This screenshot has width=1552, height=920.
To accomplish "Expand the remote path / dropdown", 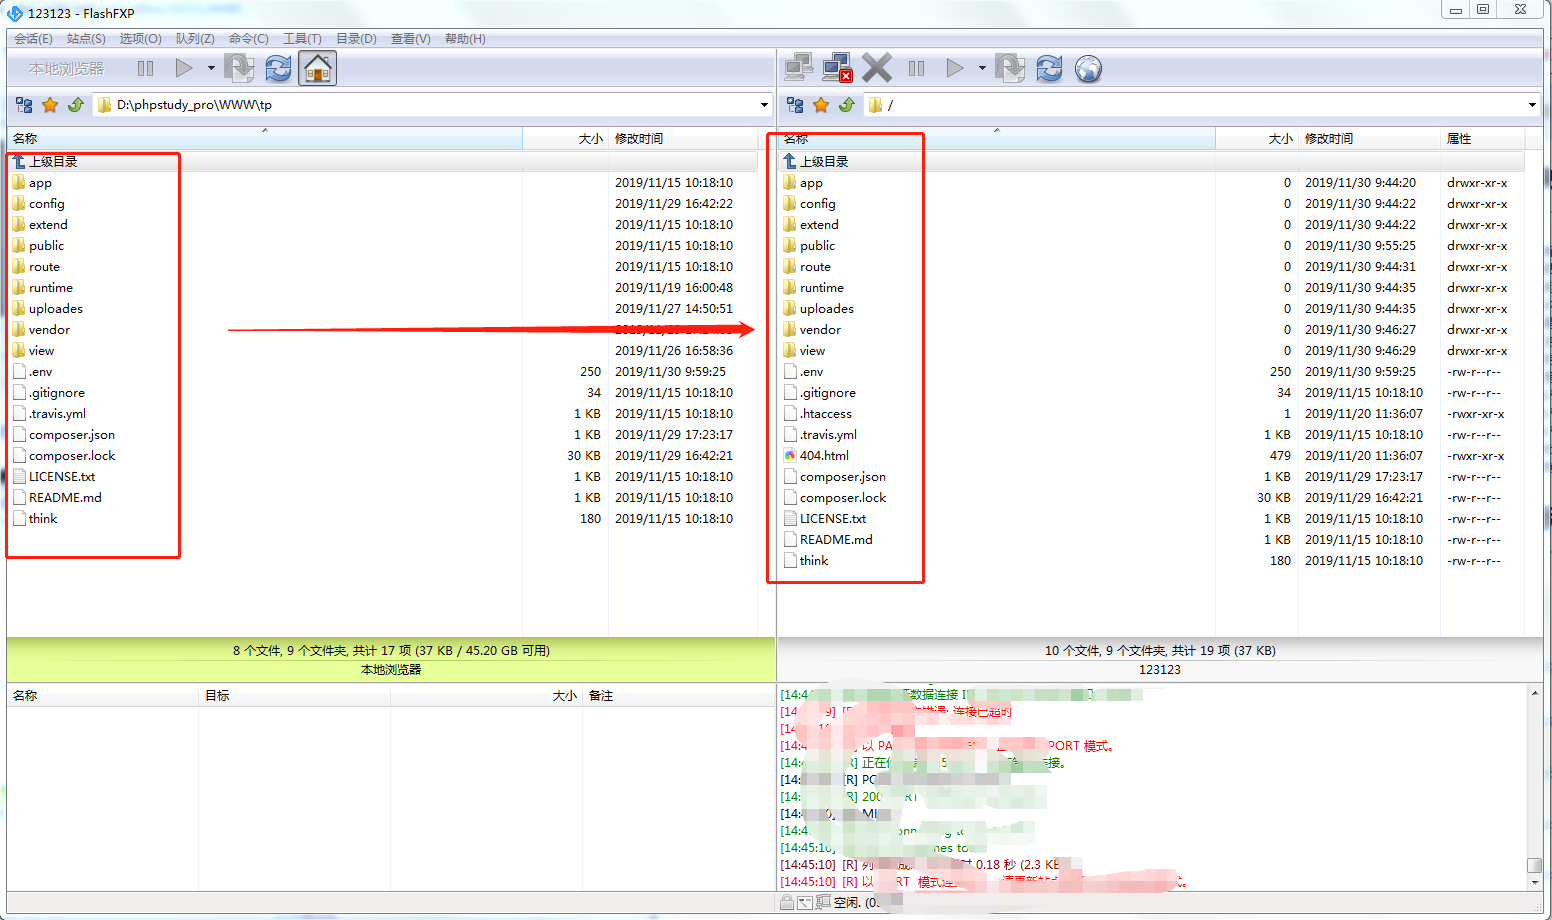I will [x=1532, y=105].
